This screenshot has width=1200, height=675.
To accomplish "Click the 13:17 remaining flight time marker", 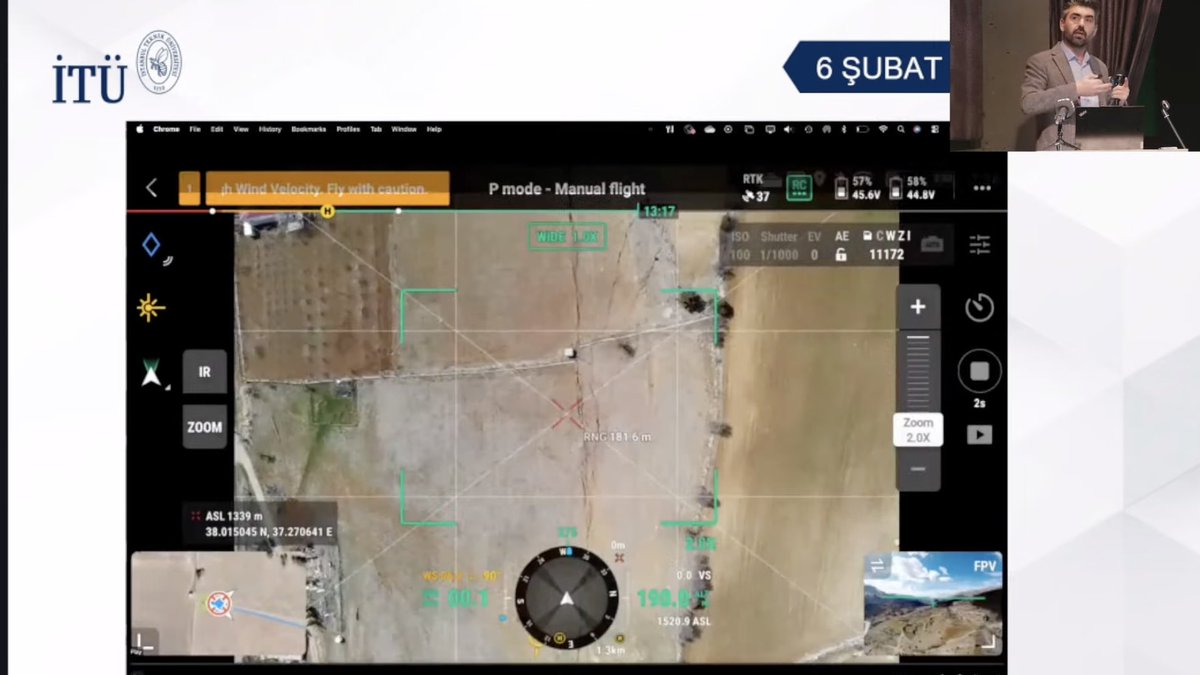I will coord(658,212).
